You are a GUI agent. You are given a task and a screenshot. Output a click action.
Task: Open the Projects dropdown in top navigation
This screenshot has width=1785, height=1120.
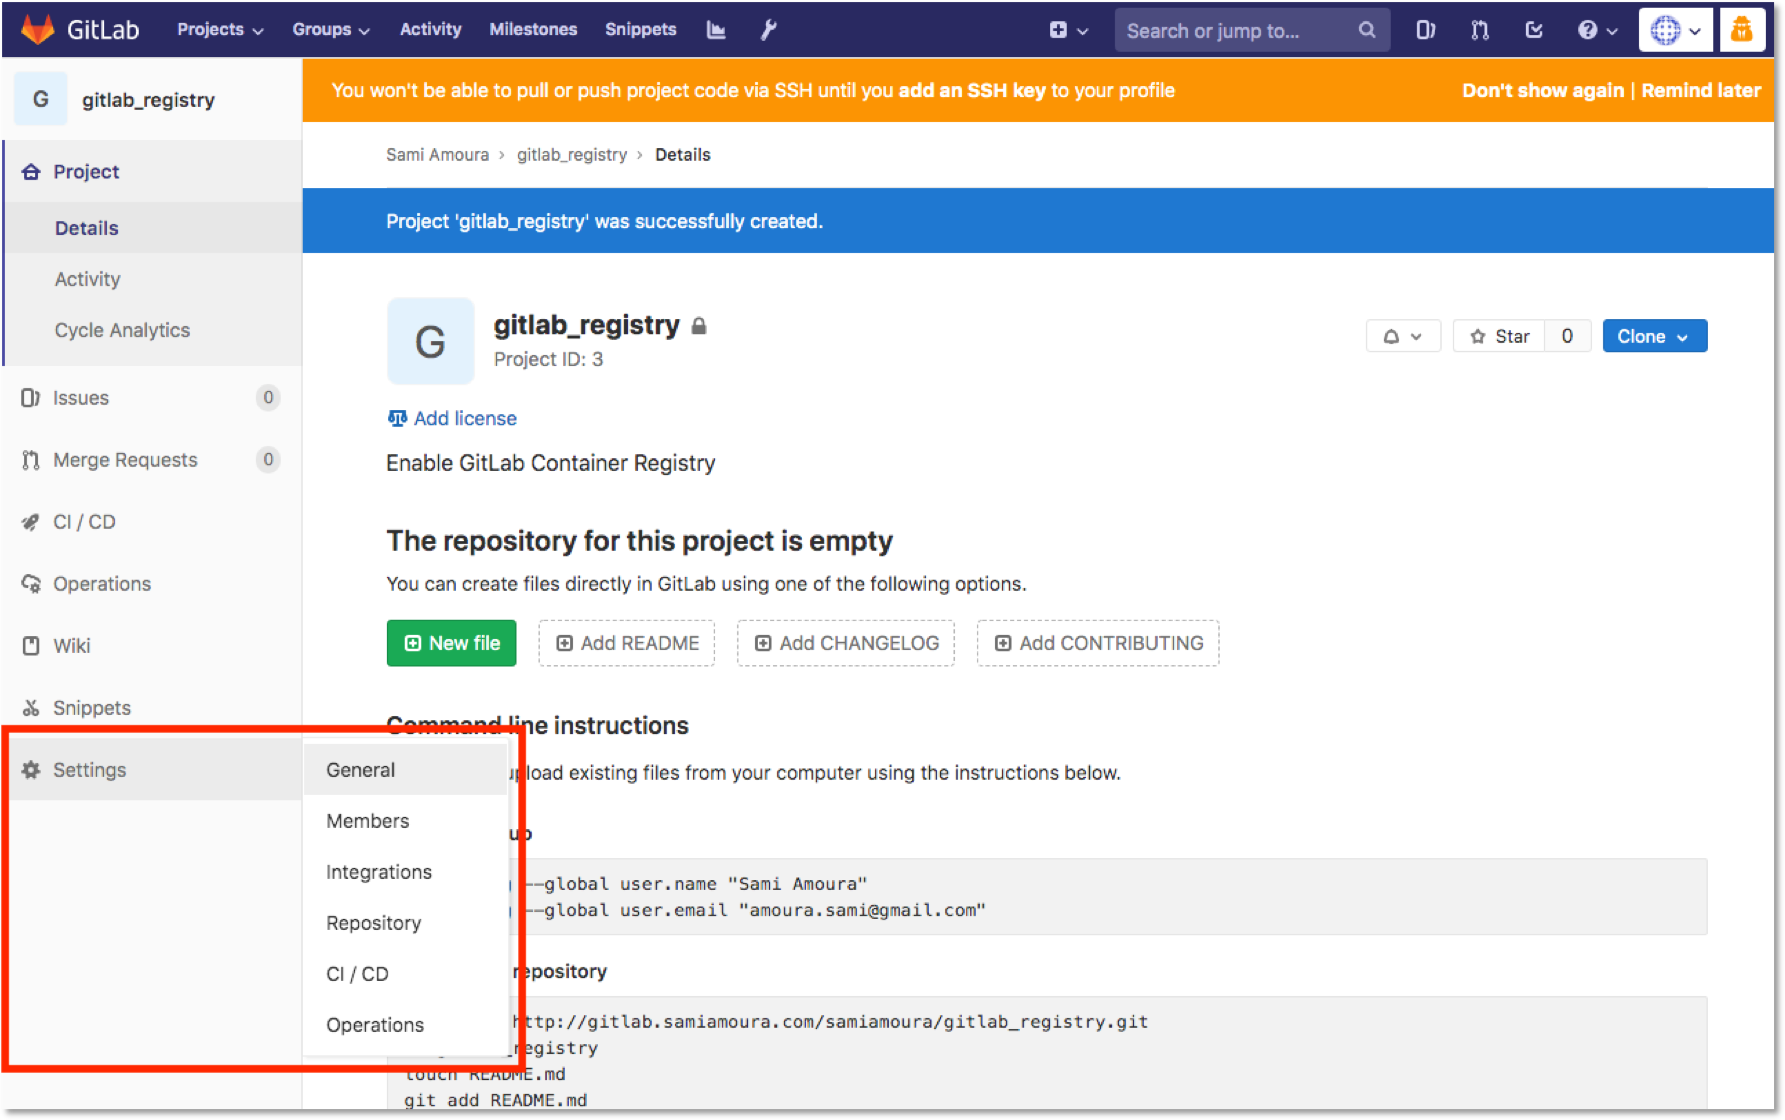click(219, 29)
